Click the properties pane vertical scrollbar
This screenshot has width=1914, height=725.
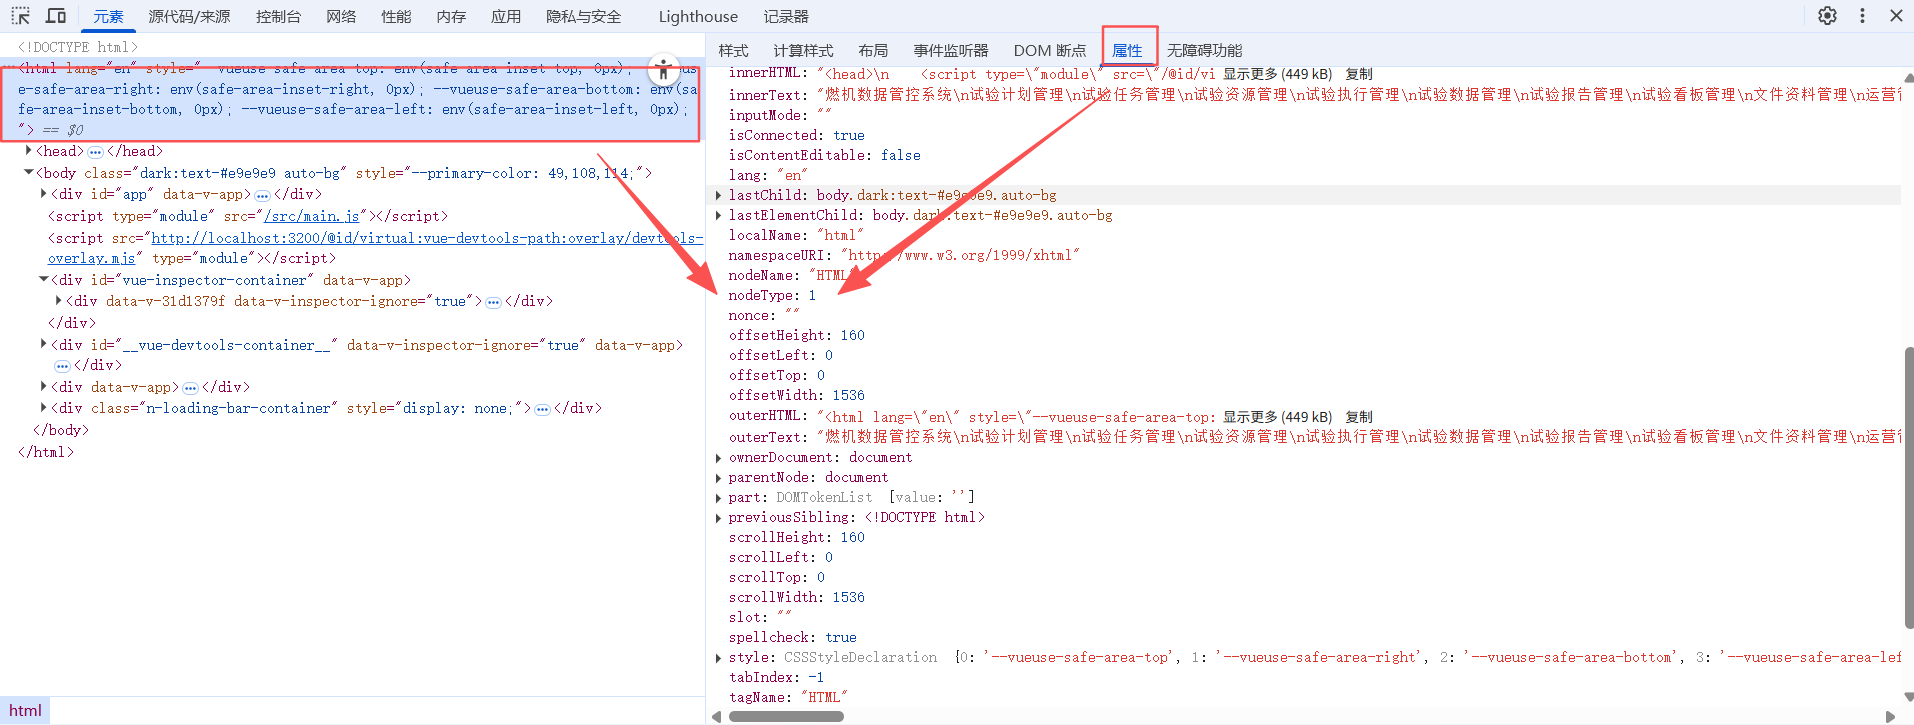coord(1908,488)
